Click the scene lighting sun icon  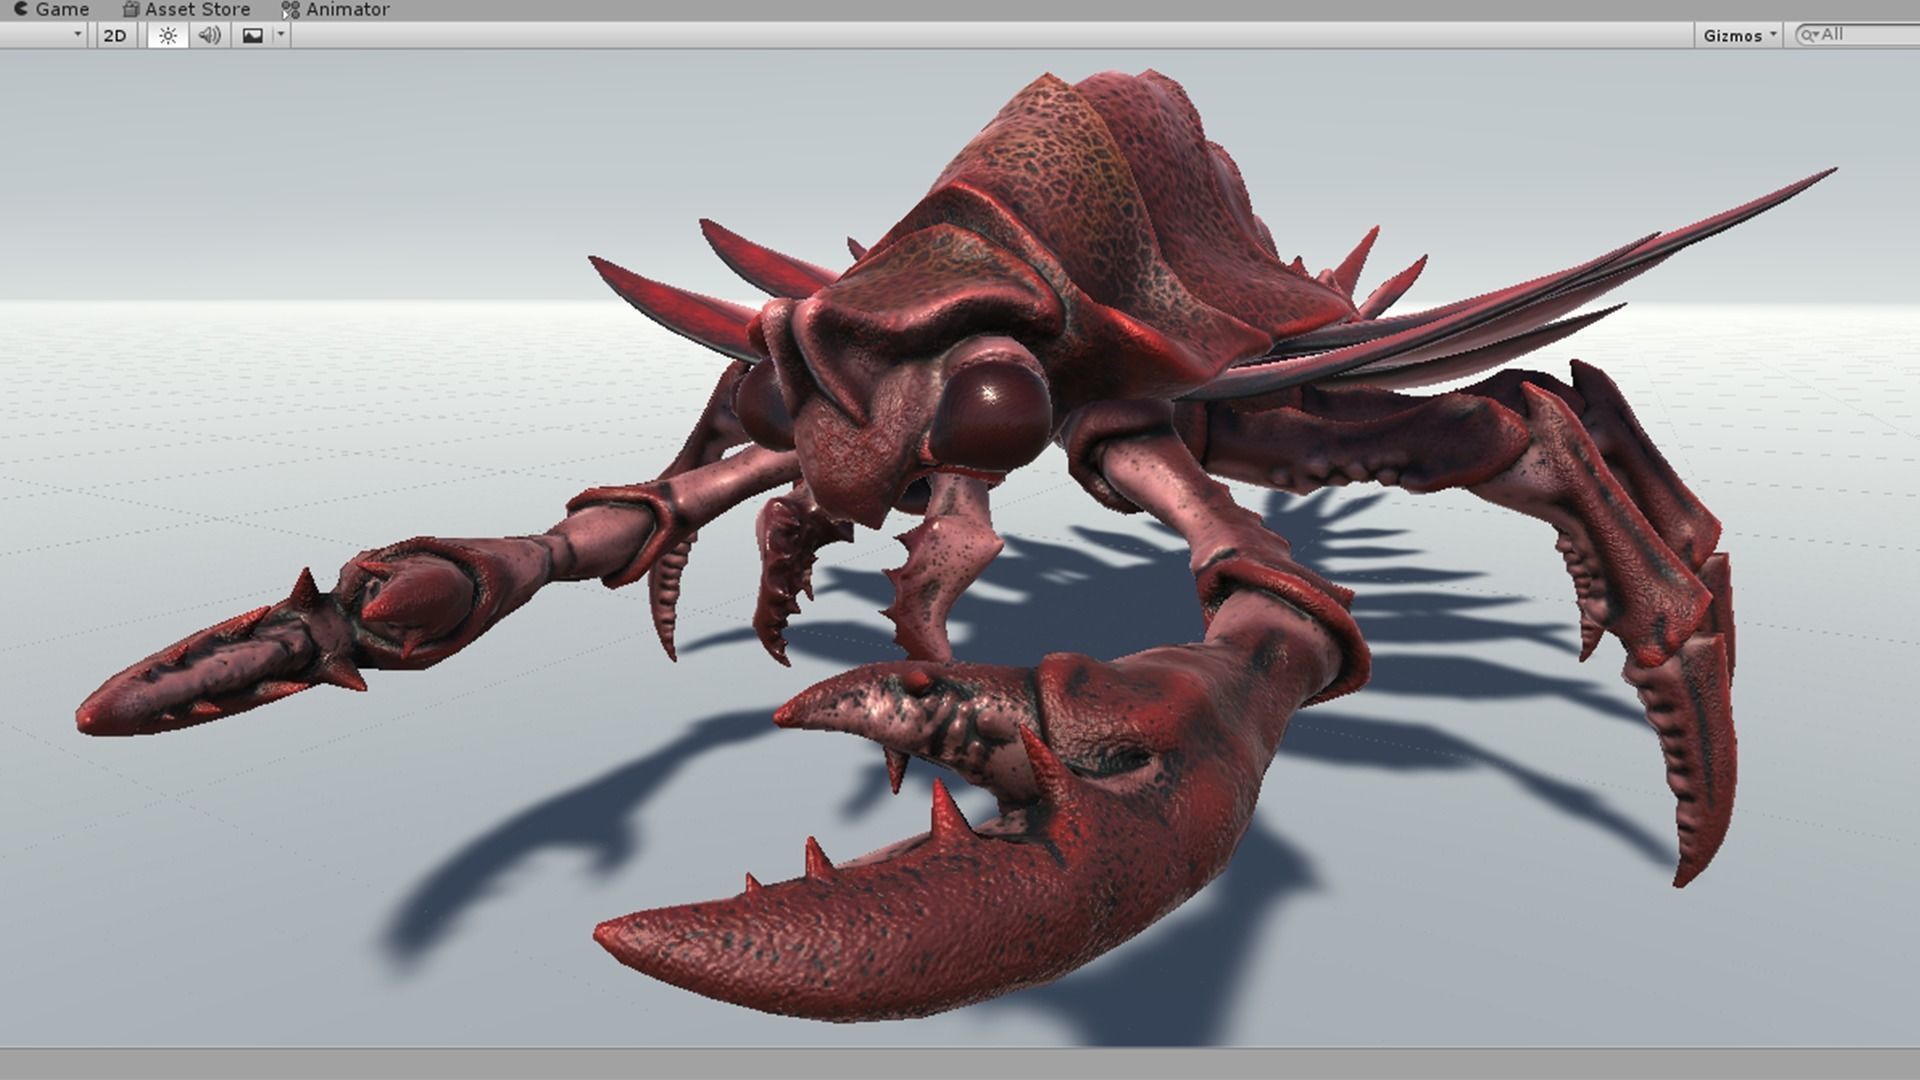coord(166,35)
